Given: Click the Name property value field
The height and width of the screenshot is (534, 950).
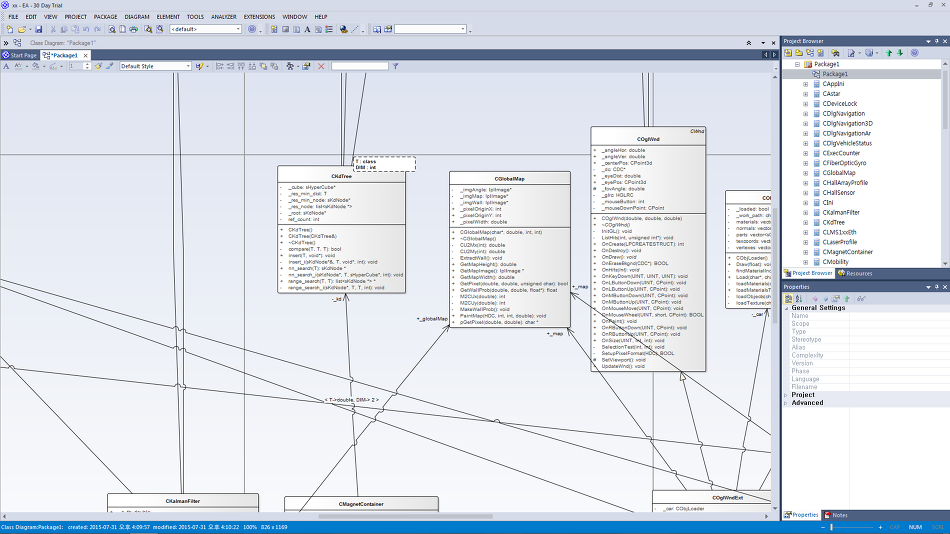Looking at the screenshot, I should click(899, 316).
